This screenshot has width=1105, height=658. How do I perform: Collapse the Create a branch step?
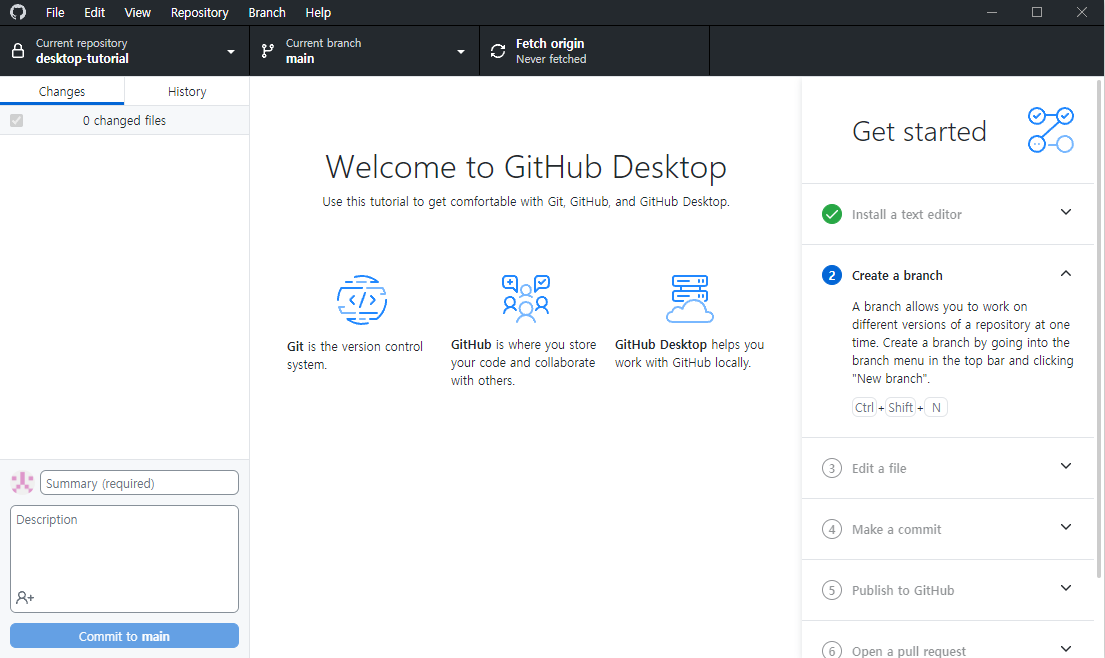pos(1066,273)
